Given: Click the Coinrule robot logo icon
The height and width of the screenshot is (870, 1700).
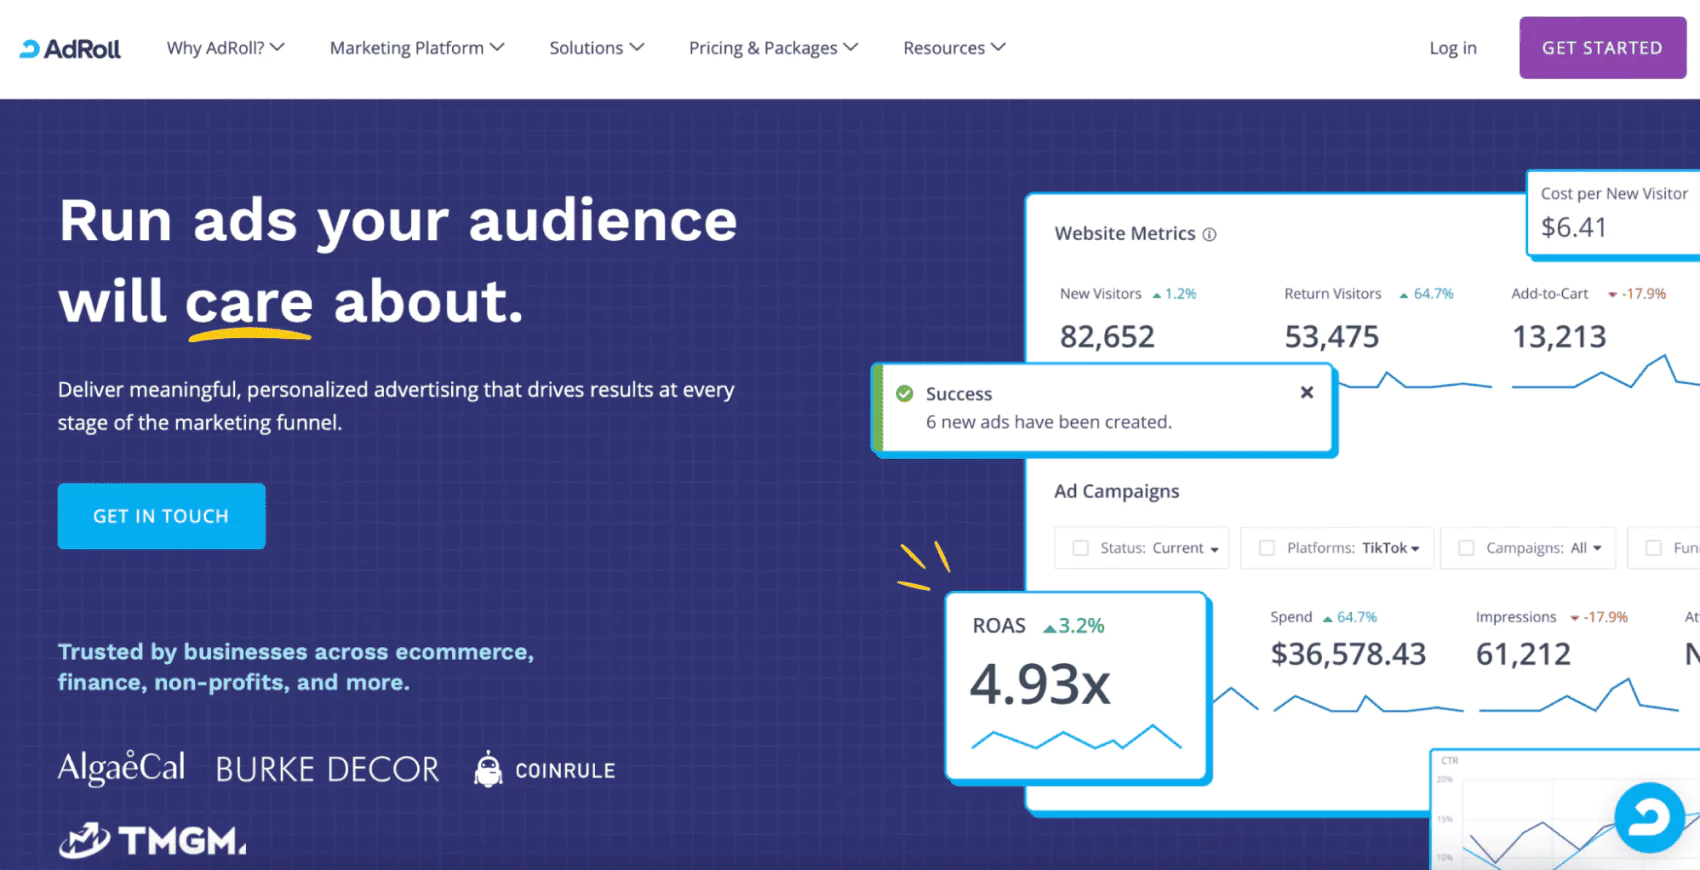Looking at the screenshot, I should coord(488,769).
